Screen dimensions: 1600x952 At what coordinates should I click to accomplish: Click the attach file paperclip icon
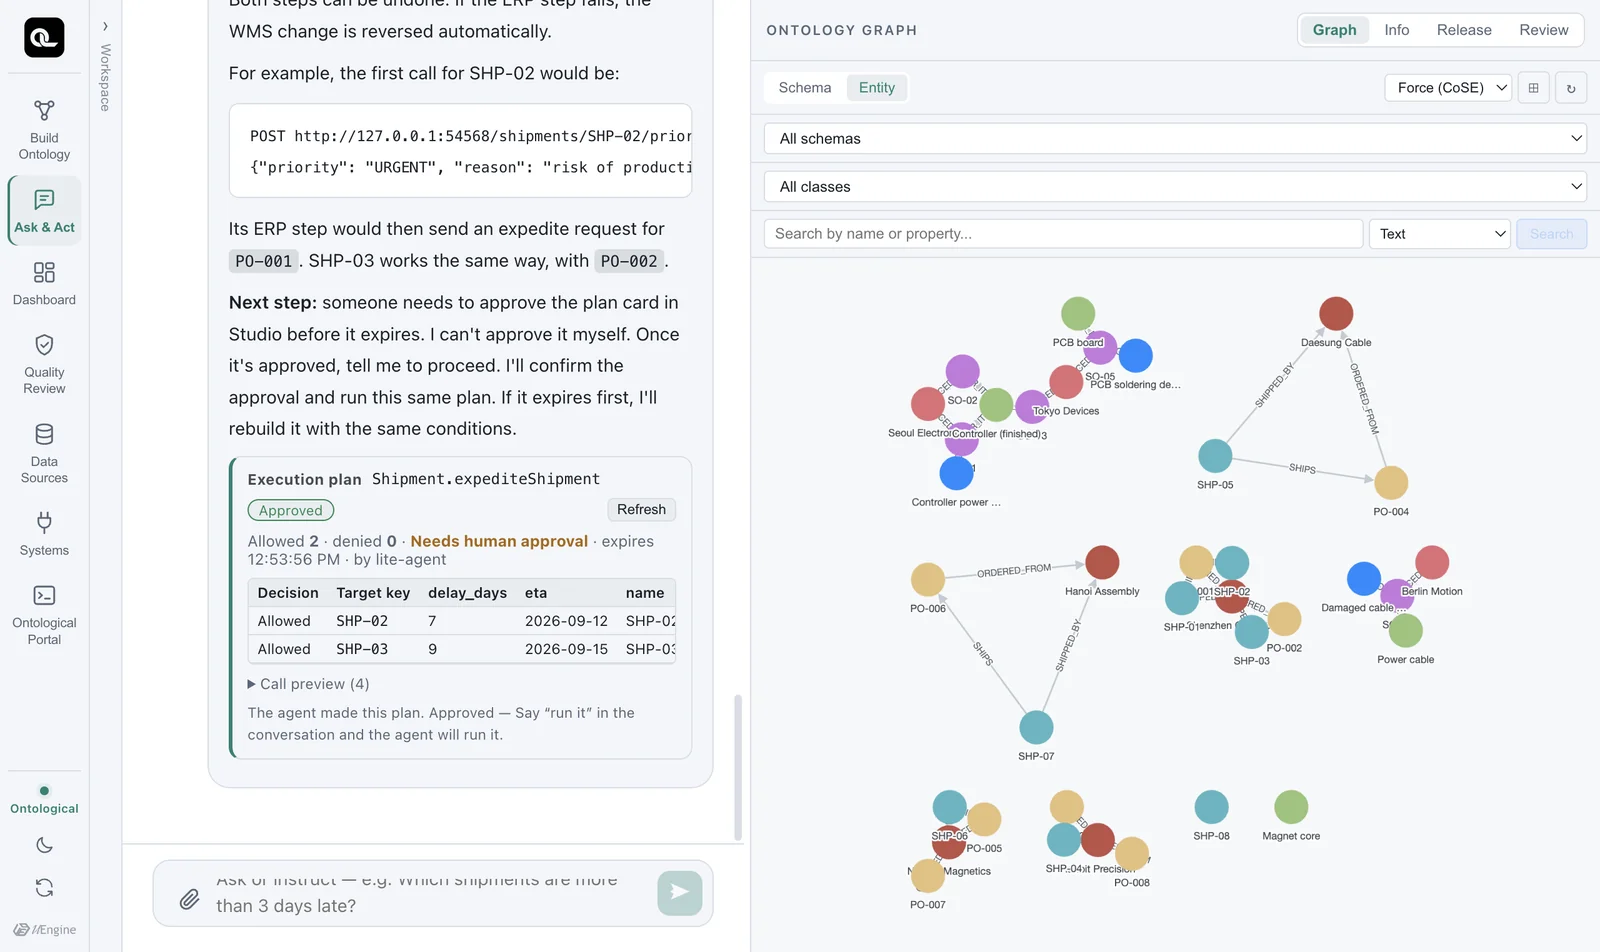tap(189, 899)
